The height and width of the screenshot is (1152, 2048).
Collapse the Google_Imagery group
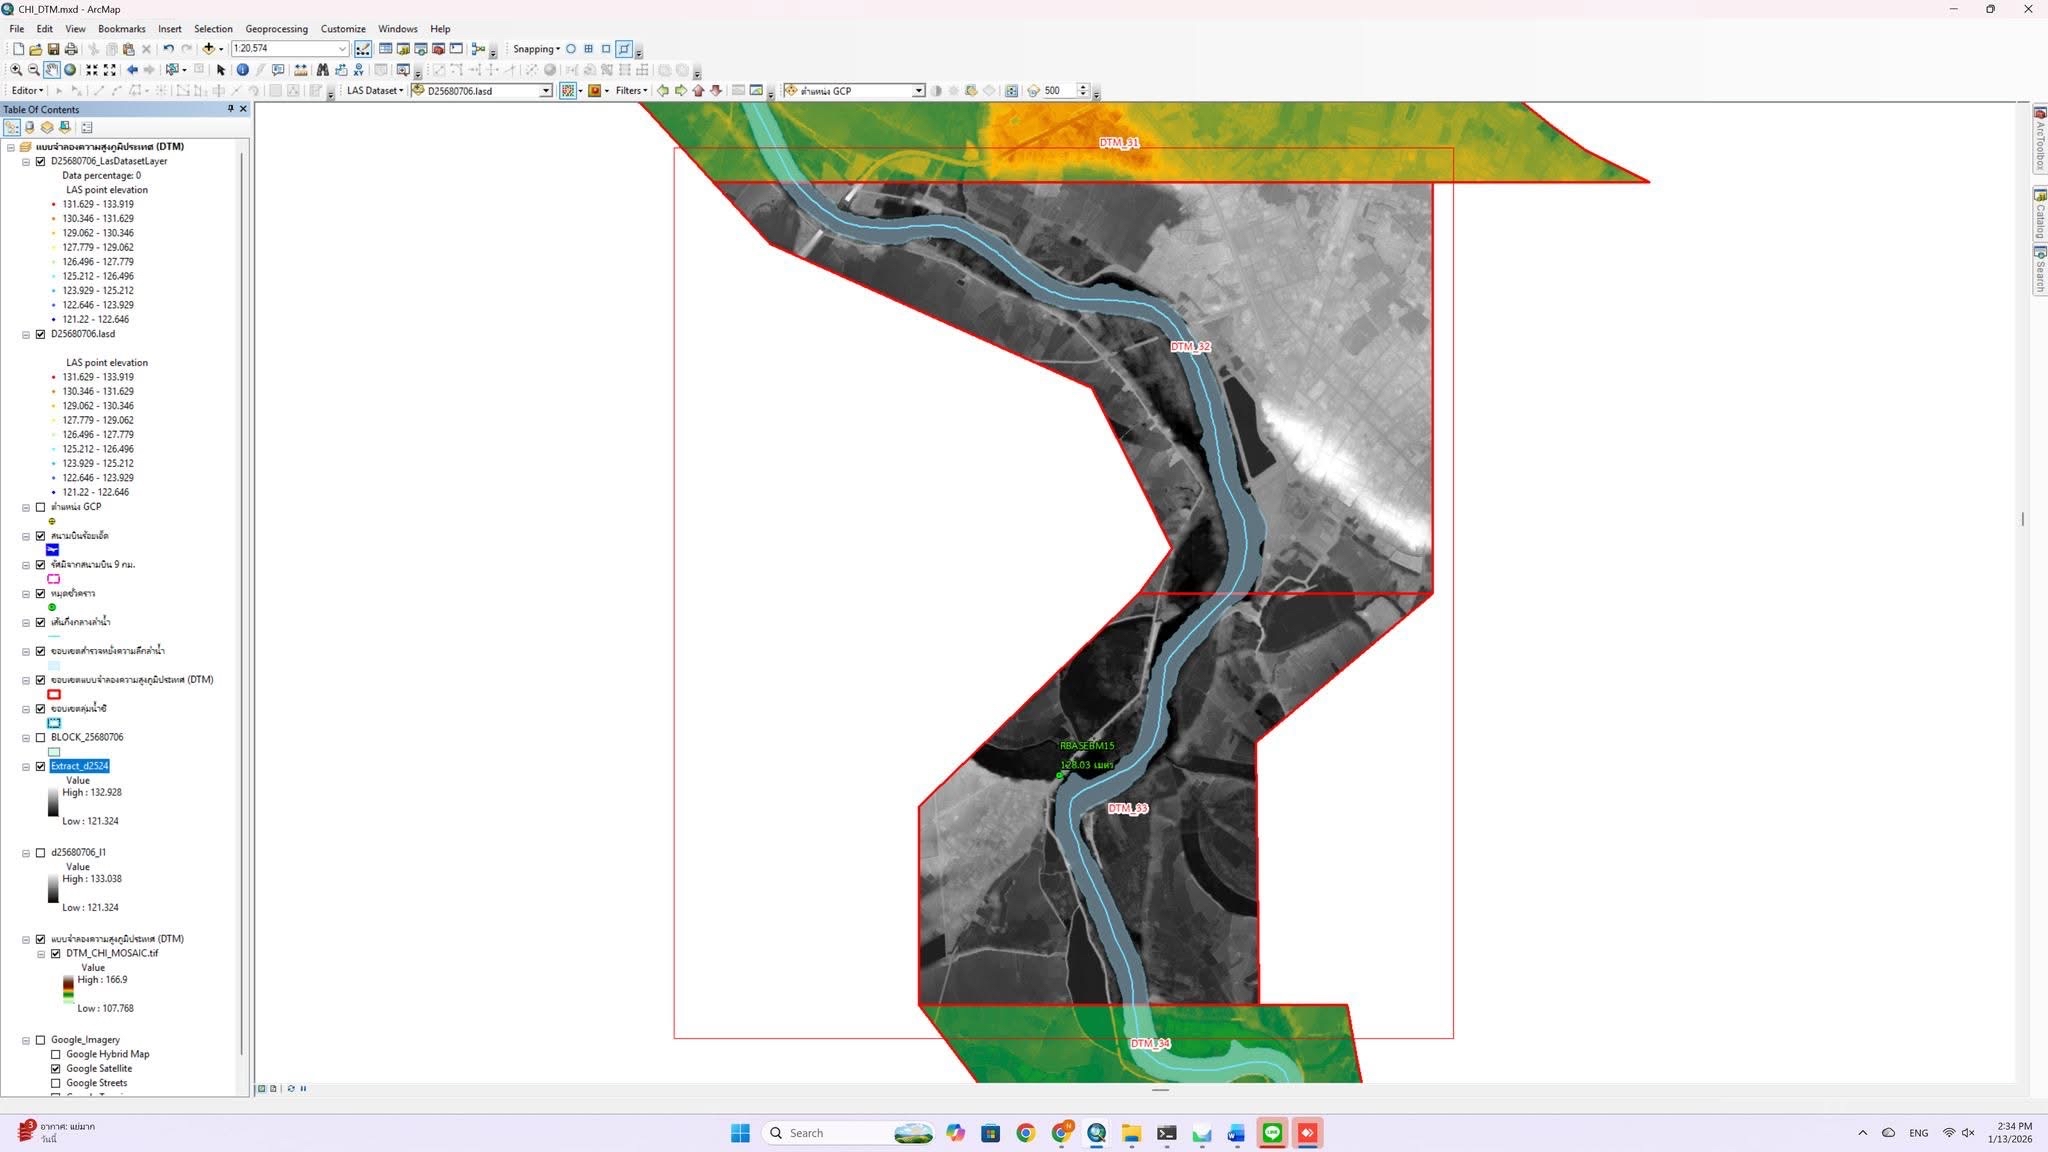pyautogui.click(x=26, y=1040)
